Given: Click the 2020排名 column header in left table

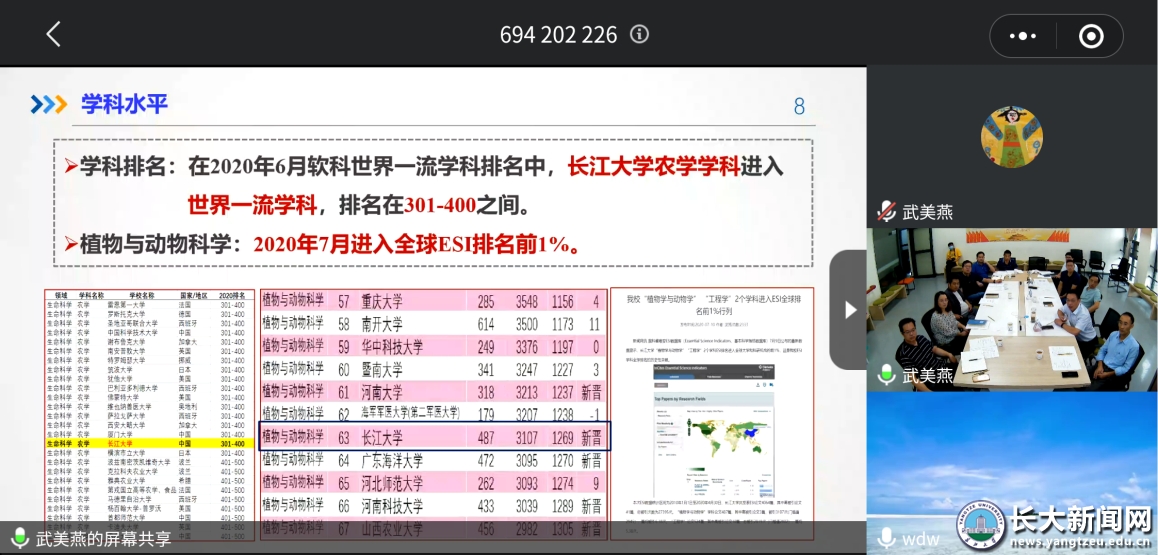Looking at the screenshot, I should (234, 295).
